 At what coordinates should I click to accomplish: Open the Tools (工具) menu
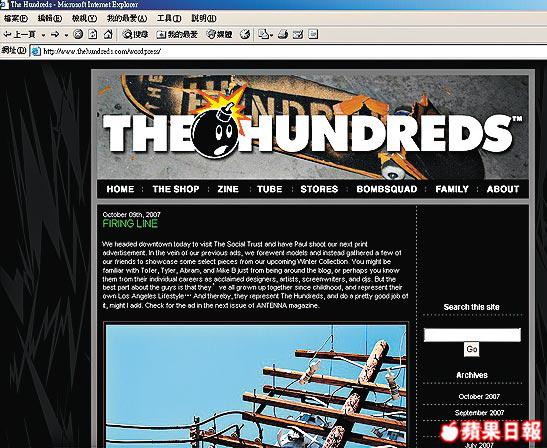[x=169, y=18]
